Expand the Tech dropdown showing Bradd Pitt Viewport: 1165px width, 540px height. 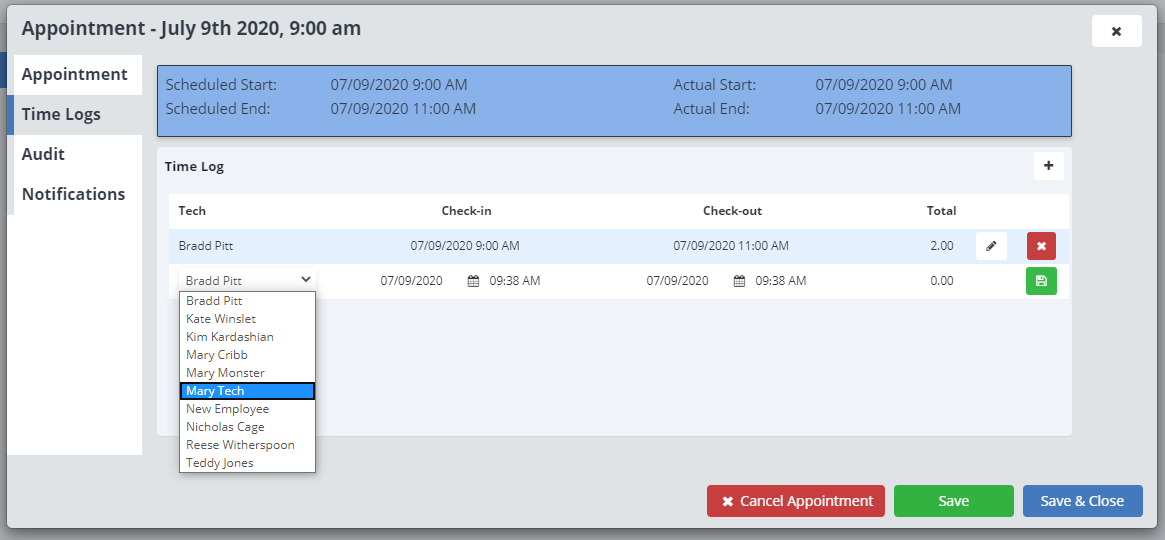(x=248, y=281)
